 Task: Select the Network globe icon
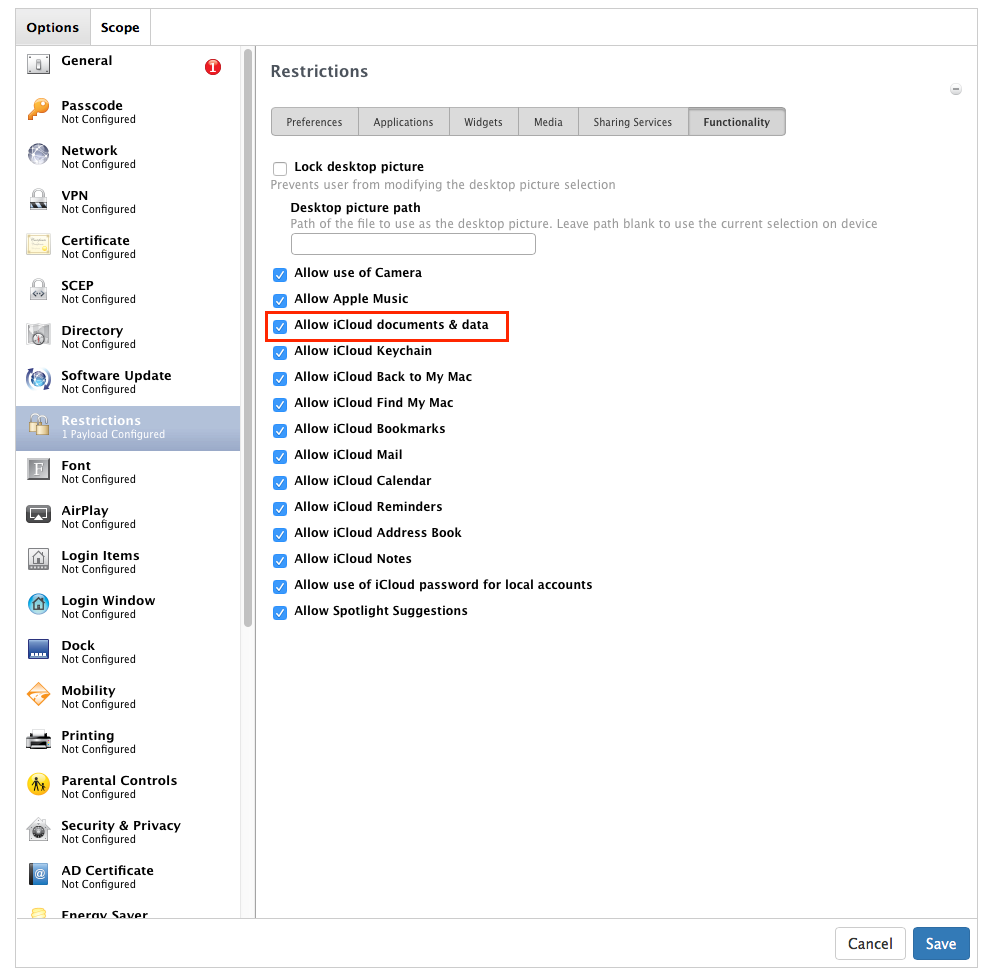(x=38, y=155)
